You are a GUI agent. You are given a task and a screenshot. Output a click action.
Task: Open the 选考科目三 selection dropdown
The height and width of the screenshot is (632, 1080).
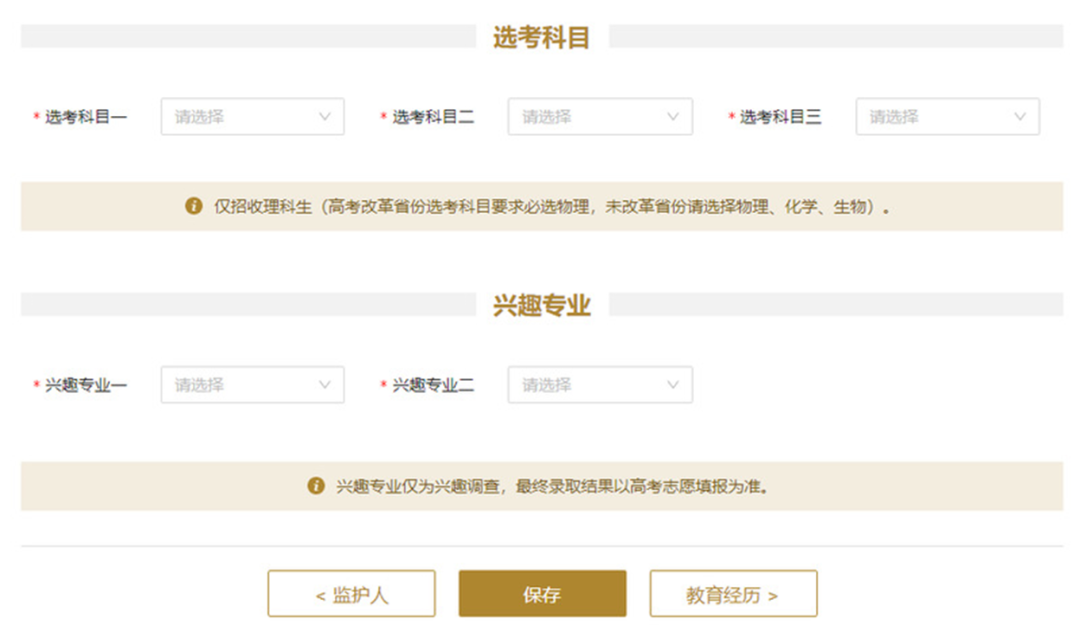click(947, 116)
